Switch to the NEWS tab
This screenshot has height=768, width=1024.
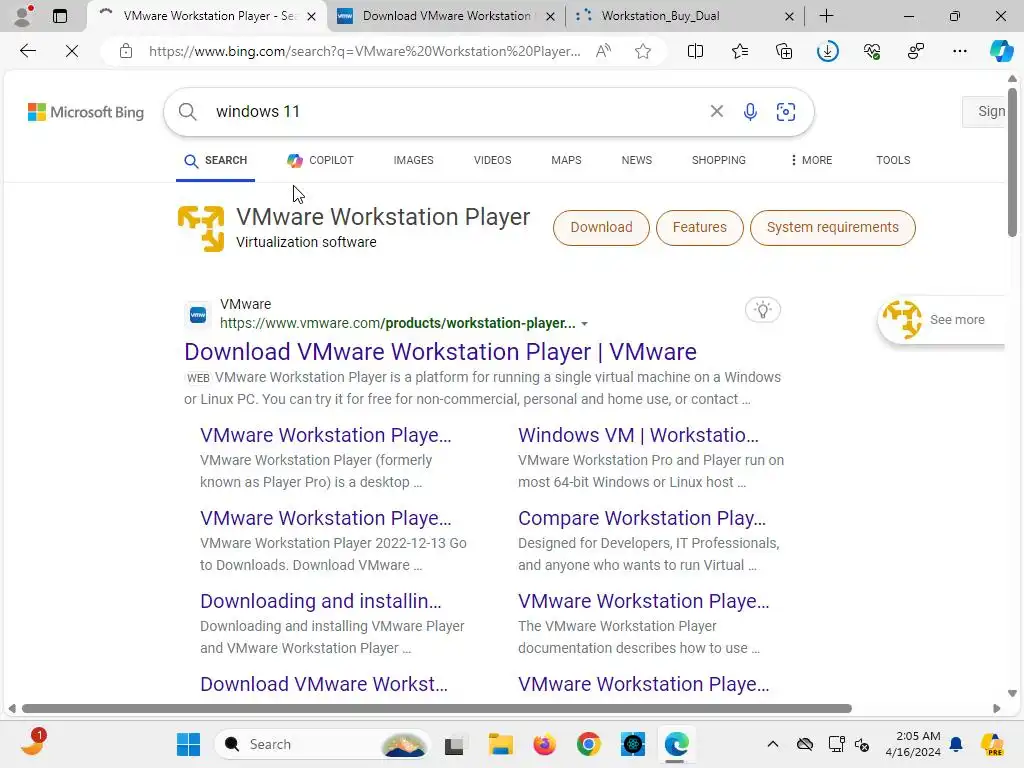[637, 160]
